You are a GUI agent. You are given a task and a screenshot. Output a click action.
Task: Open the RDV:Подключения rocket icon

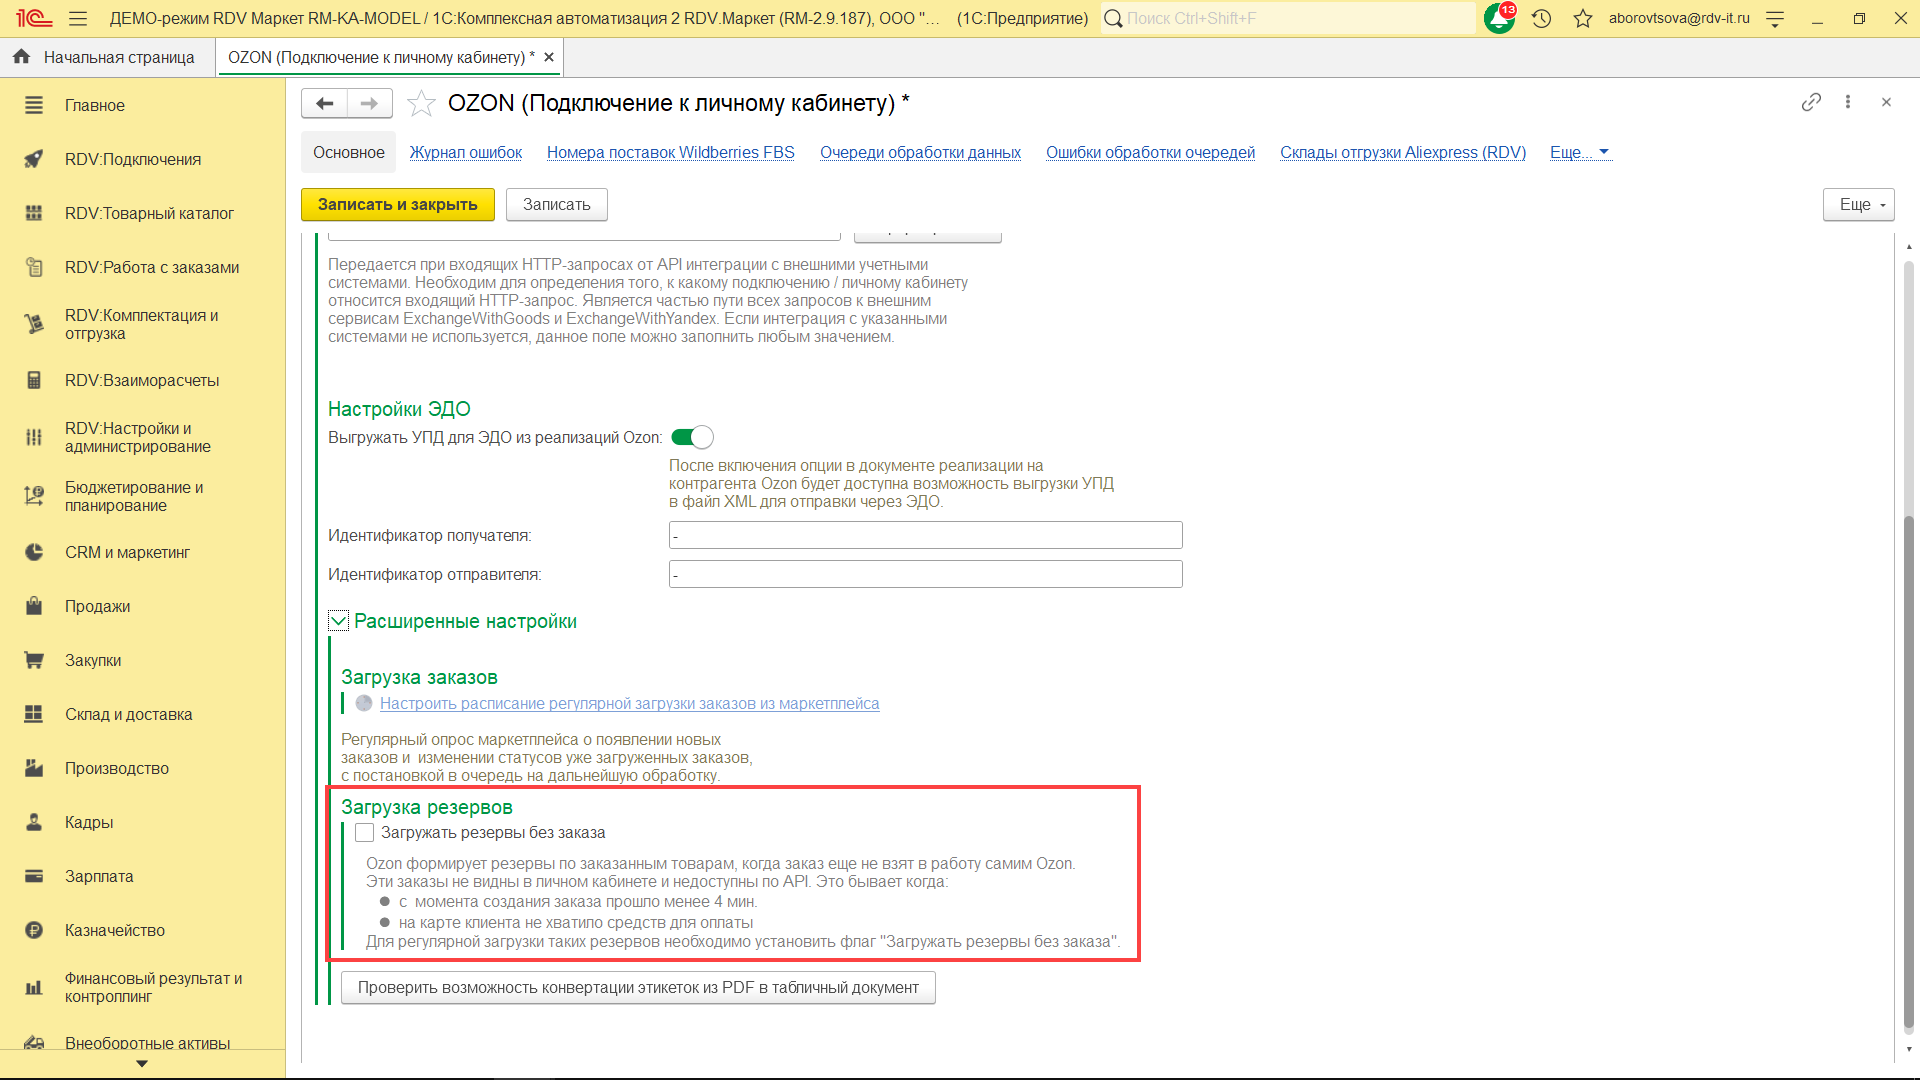pos(34,159)
